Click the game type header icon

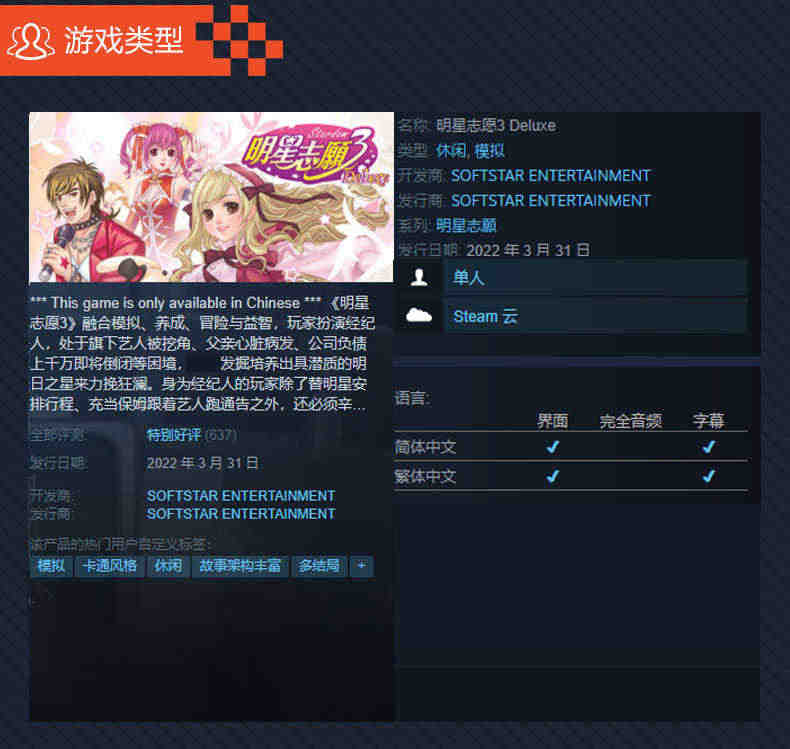tap(31, 40)
